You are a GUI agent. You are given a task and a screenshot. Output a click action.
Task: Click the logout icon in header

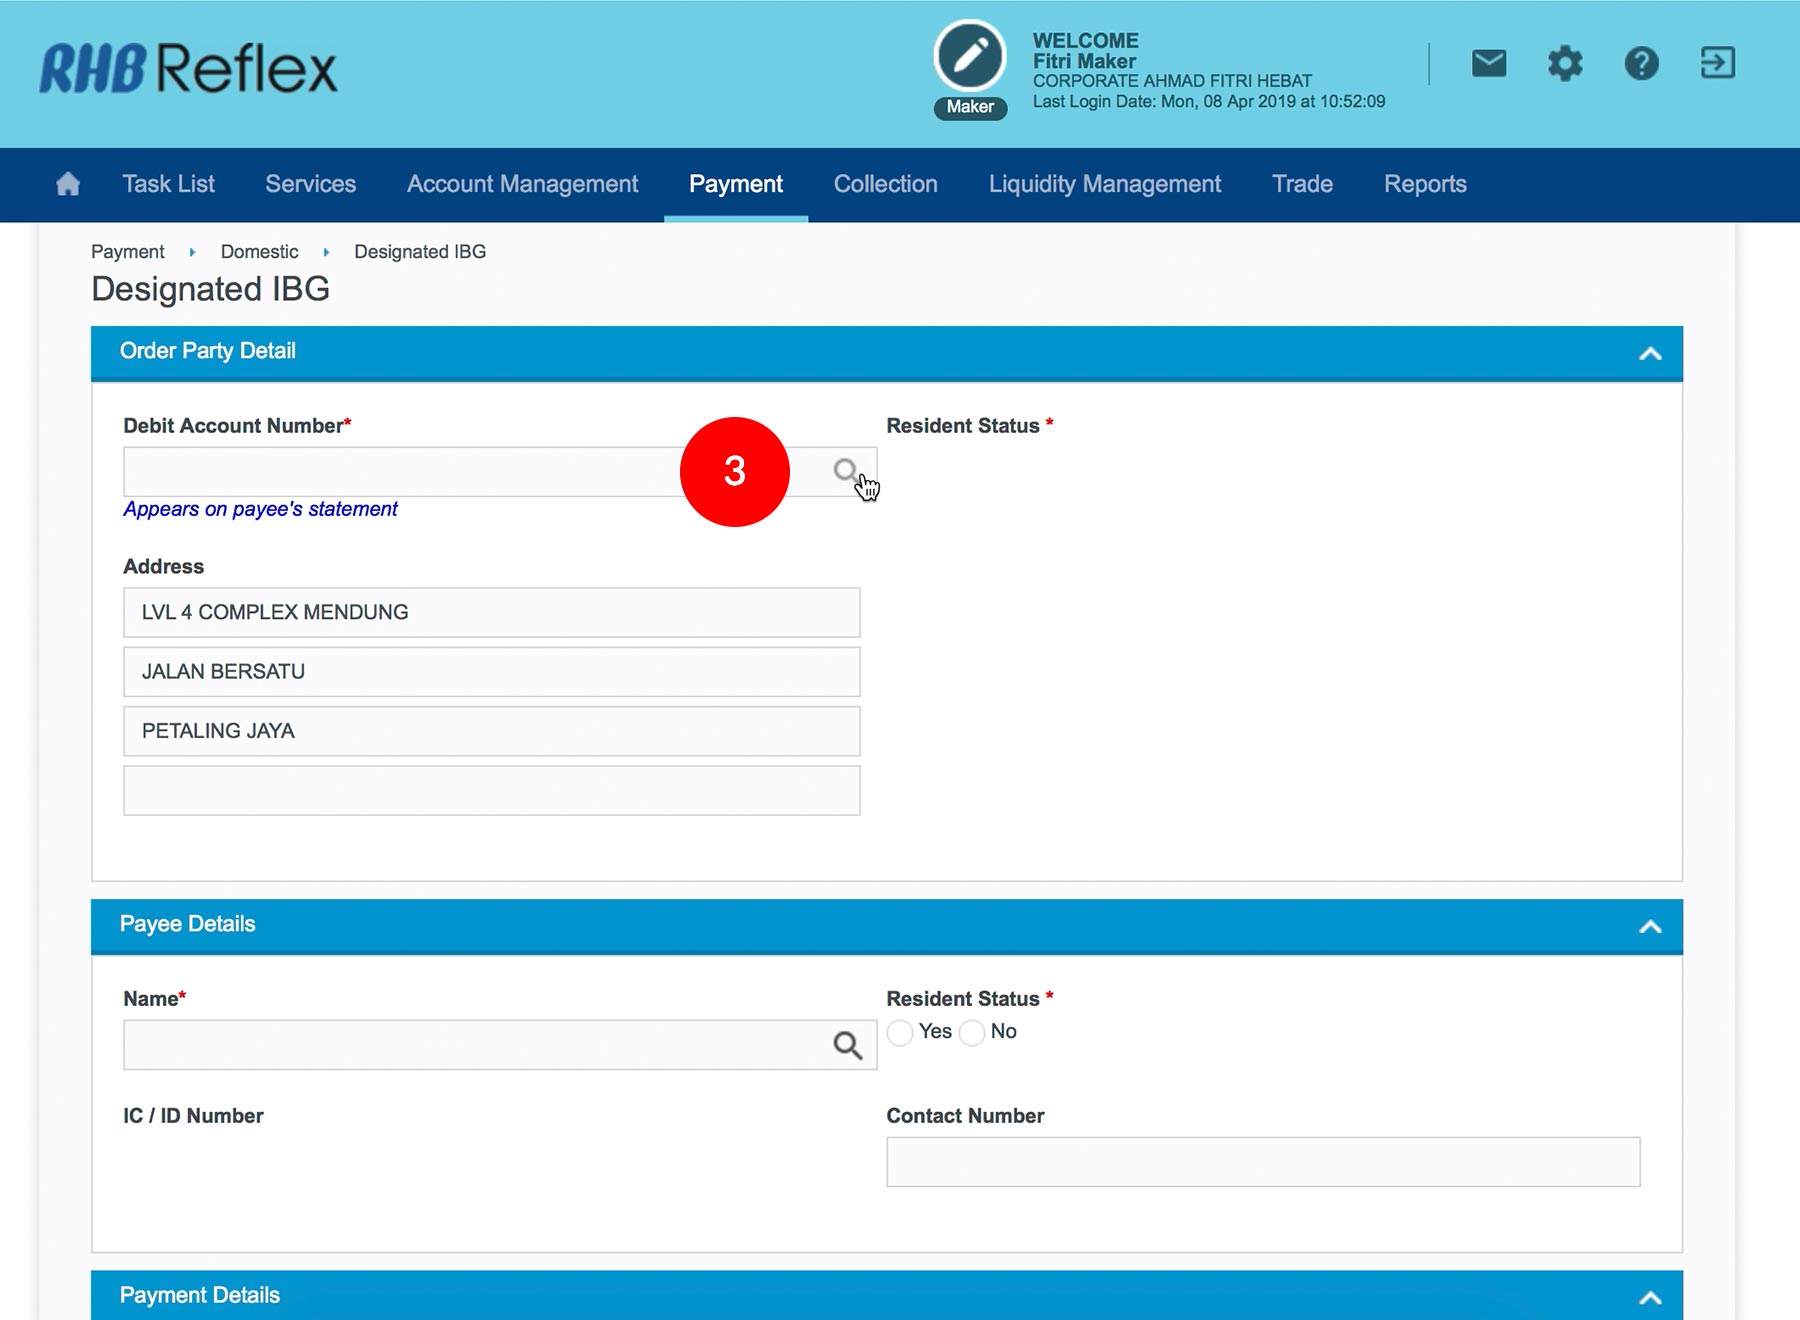(x=1717, y=64)
